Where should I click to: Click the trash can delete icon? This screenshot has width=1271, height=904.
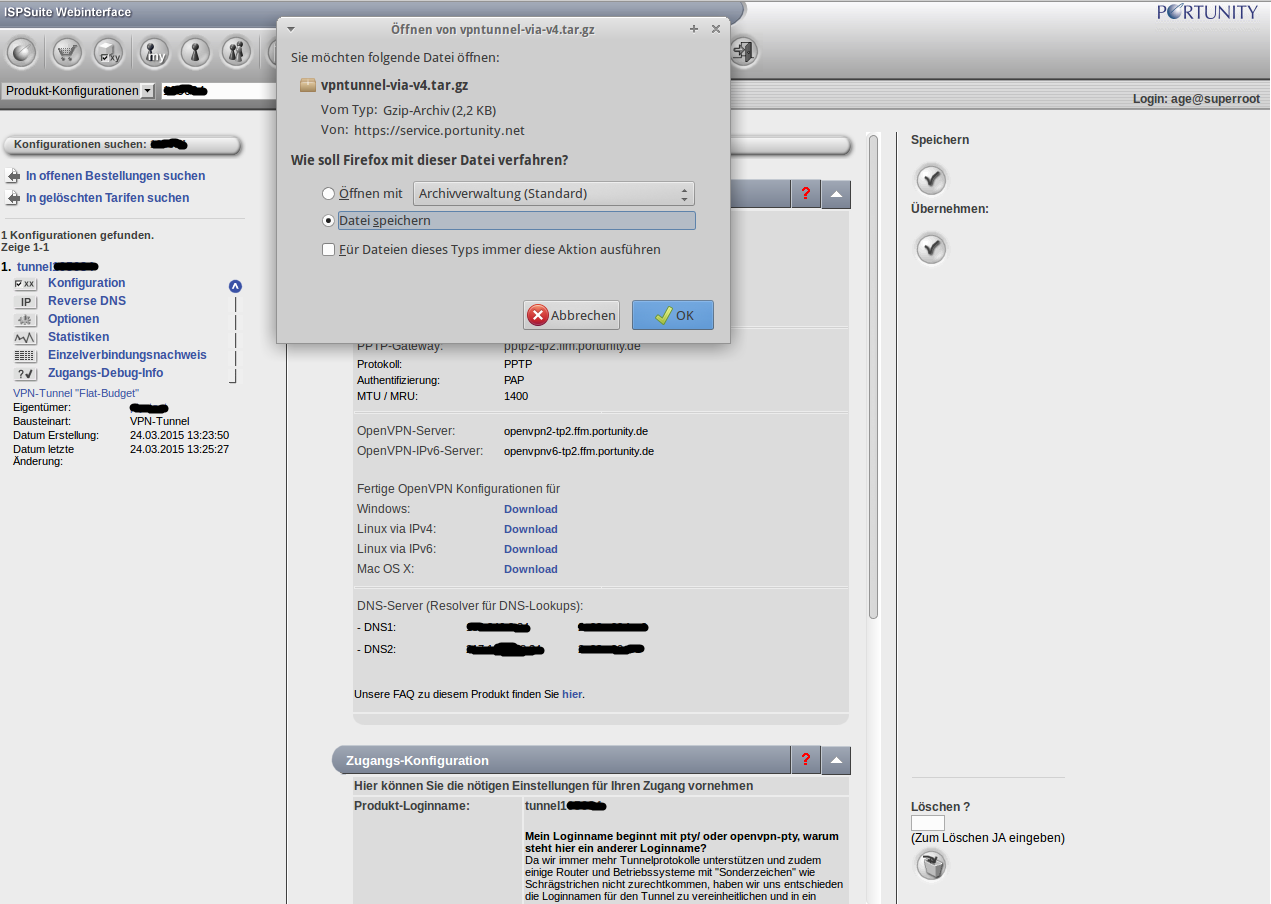click(x=931, y=865)
